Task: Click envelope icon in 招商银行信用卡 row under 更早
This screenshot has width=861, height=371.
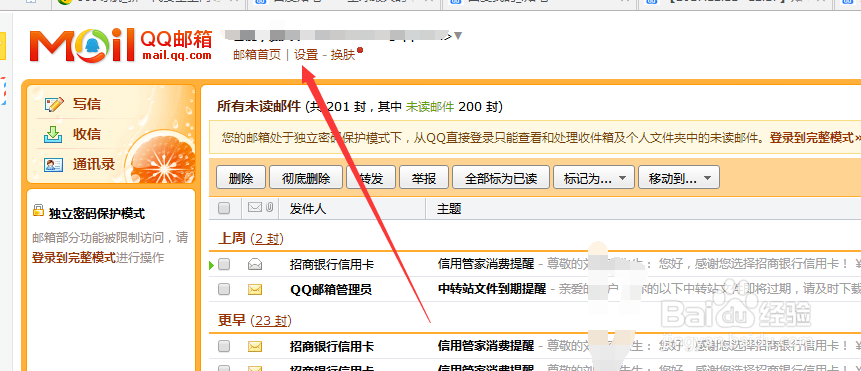Action: (255, 346)
